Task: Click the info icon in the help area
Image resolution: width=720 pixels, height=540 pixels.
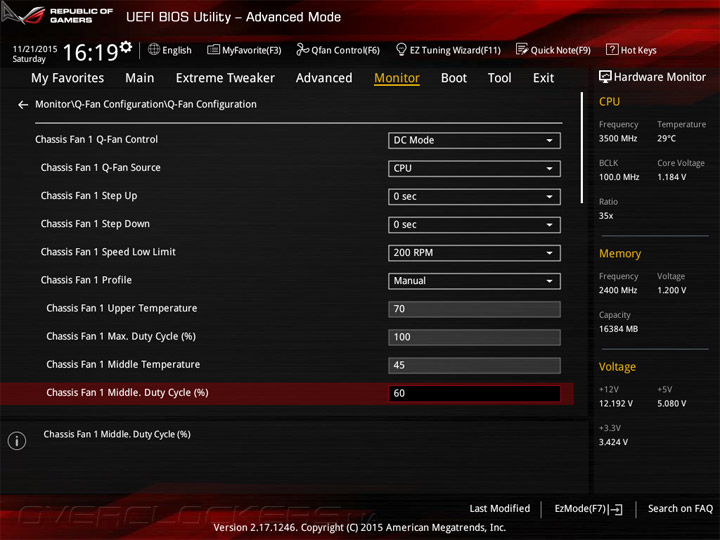Action: 17,441
